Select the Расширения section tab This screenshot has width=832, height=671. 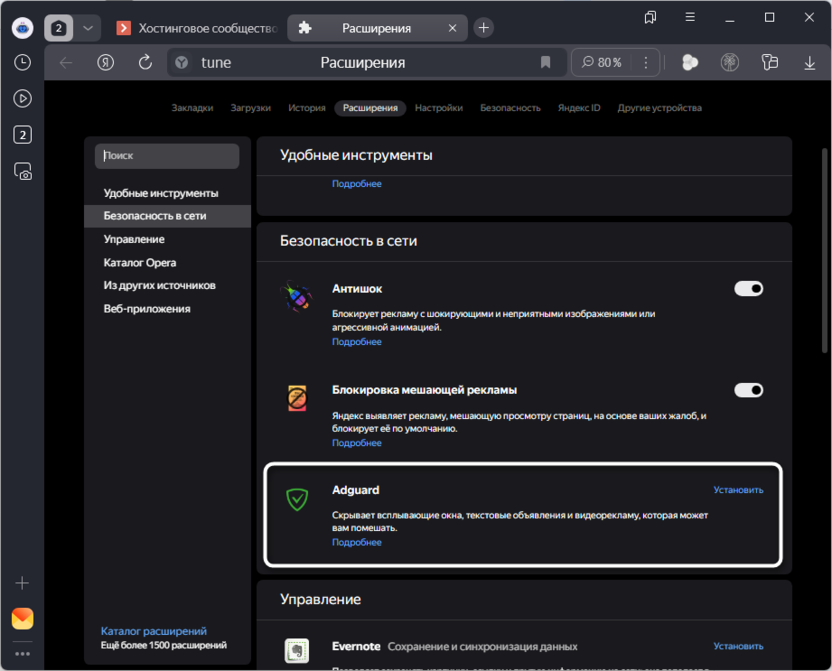tap(370, 108)
